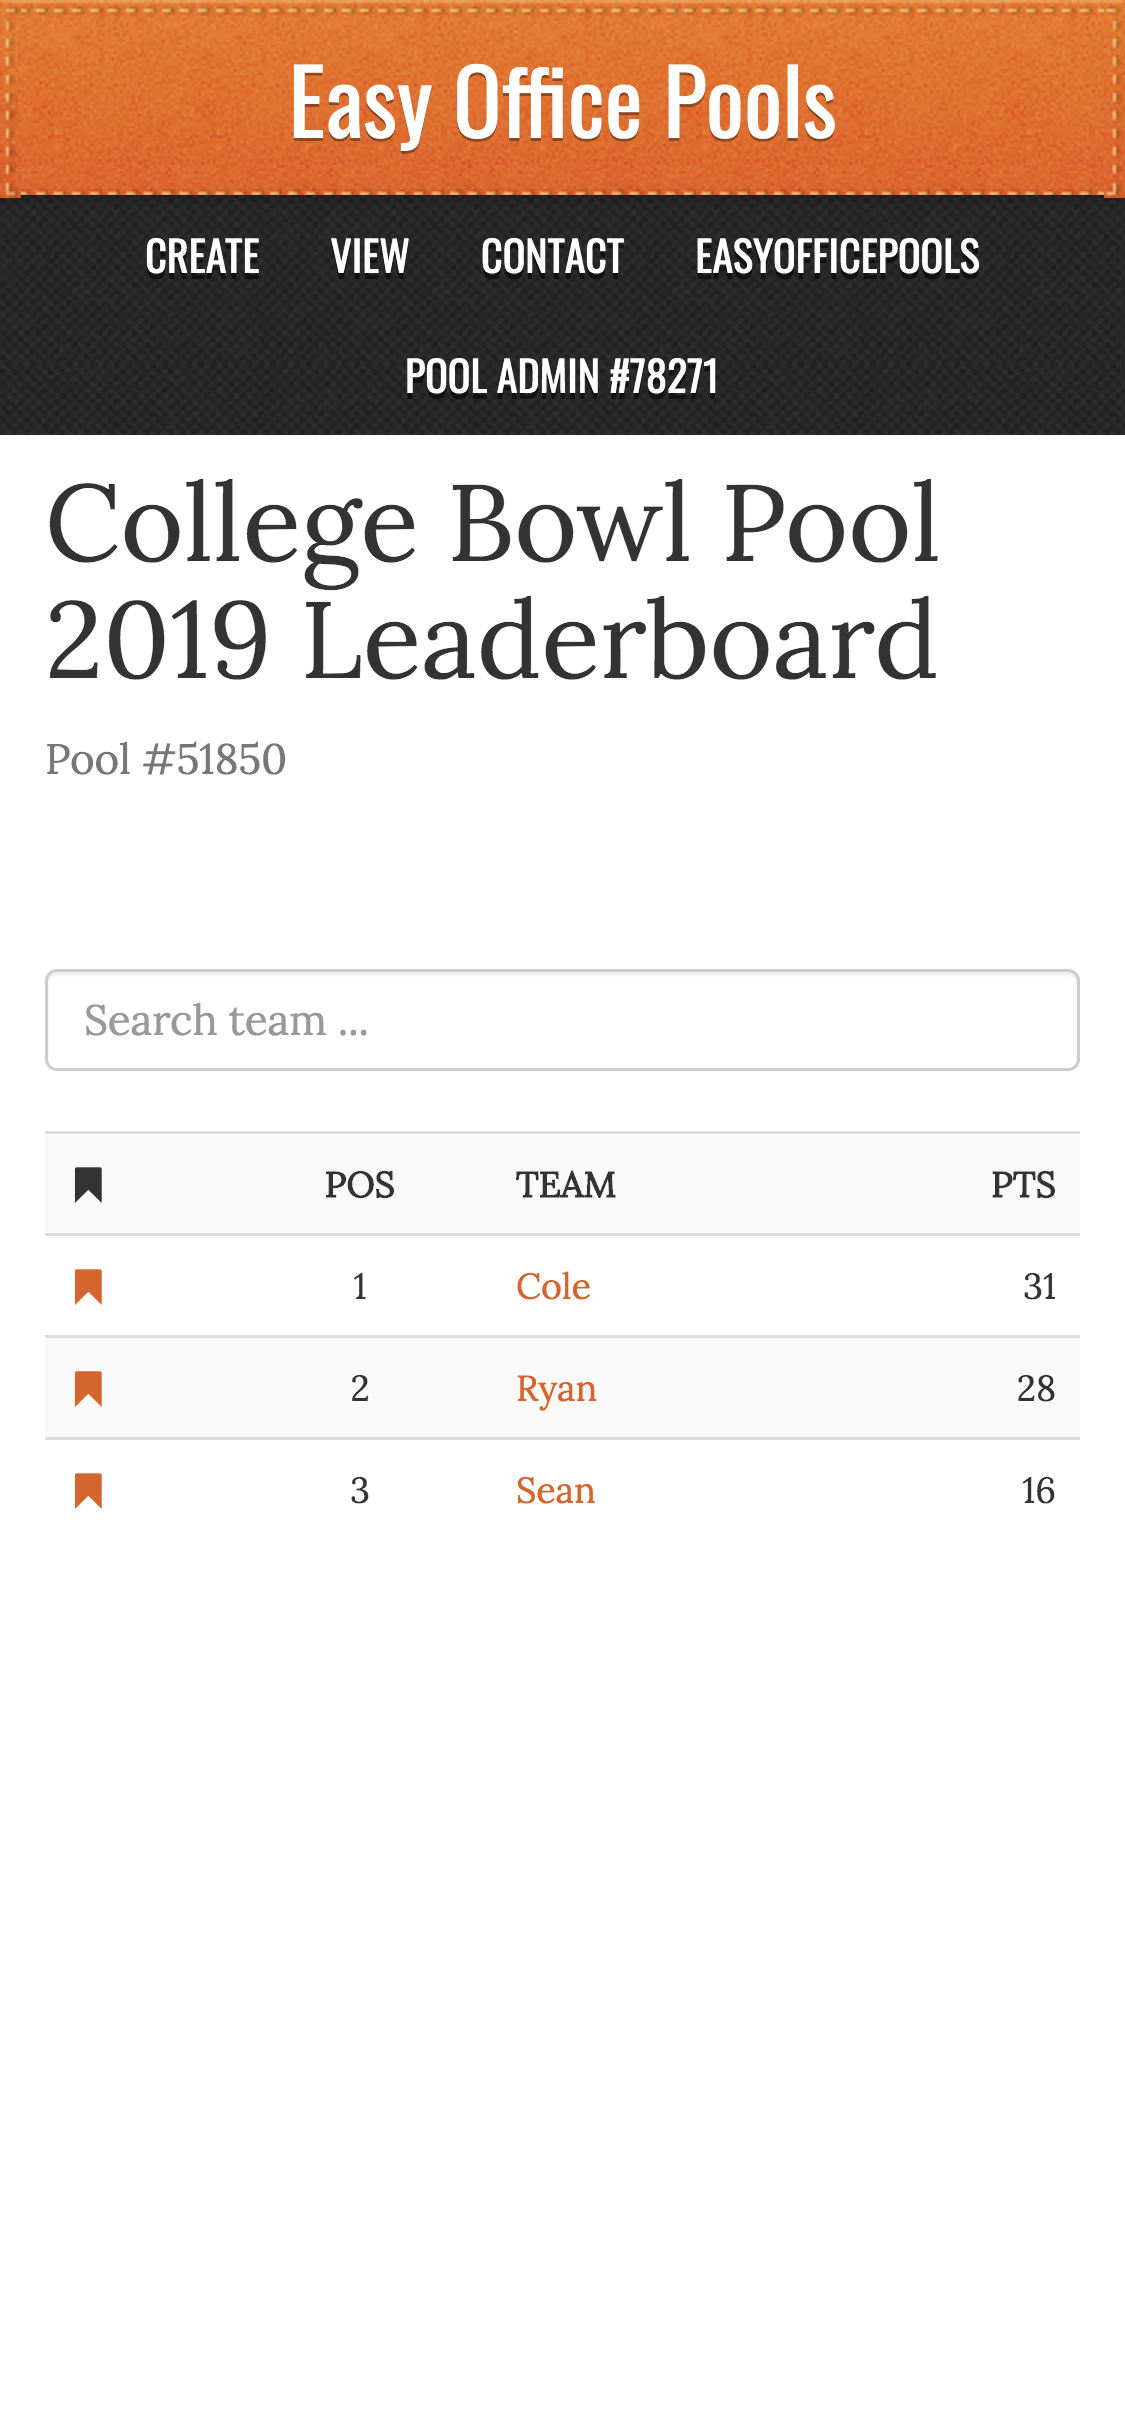
Task: Open Pool Admin #78271 menu item
Action: (x=562, y=377)
